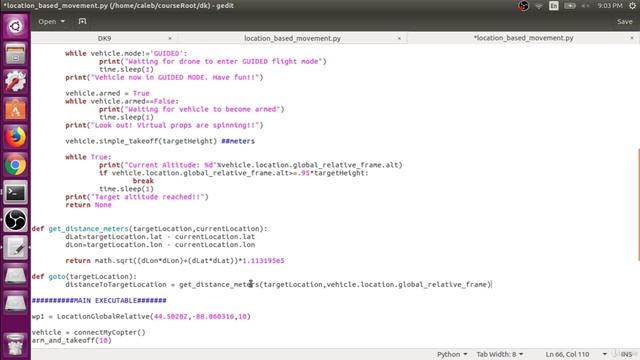Click the OBS tray indicator icon
The width and height of the screenshot is (640, 360).
point(524,6)
